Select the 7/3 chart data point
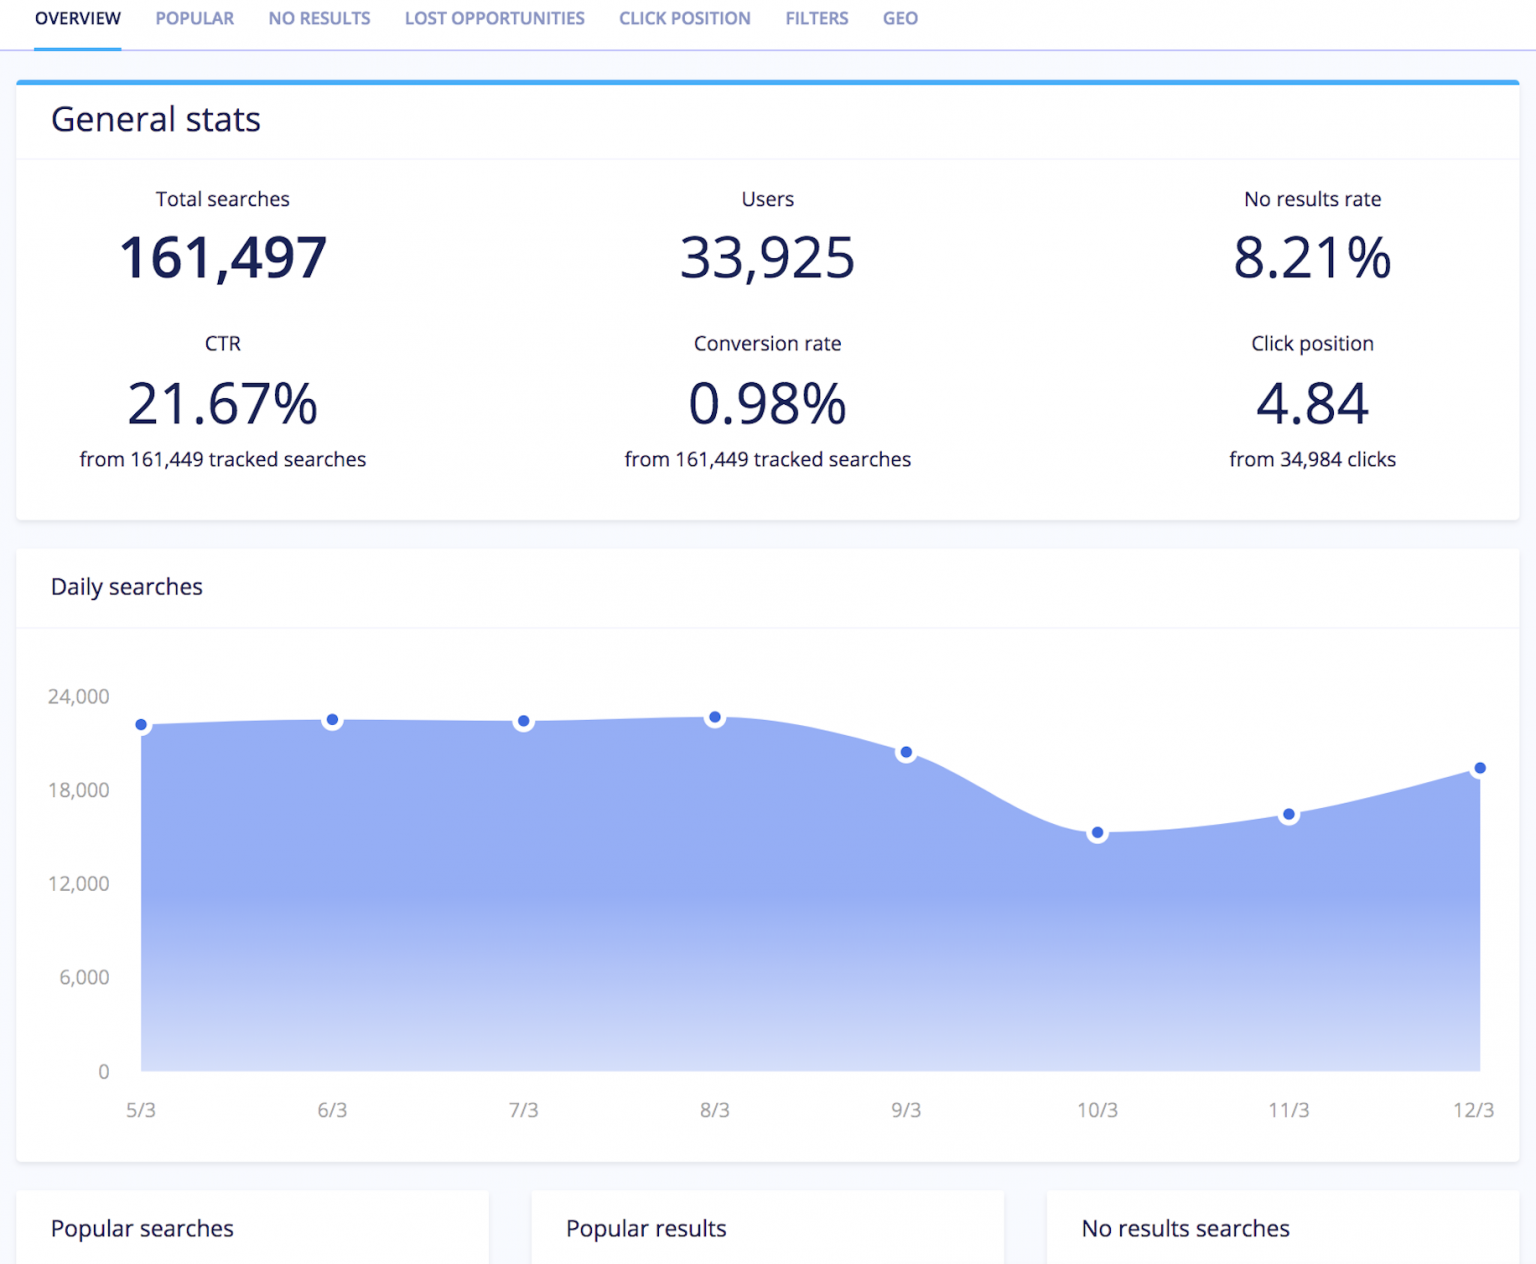1536x1264 pixels. click(523, 721)
